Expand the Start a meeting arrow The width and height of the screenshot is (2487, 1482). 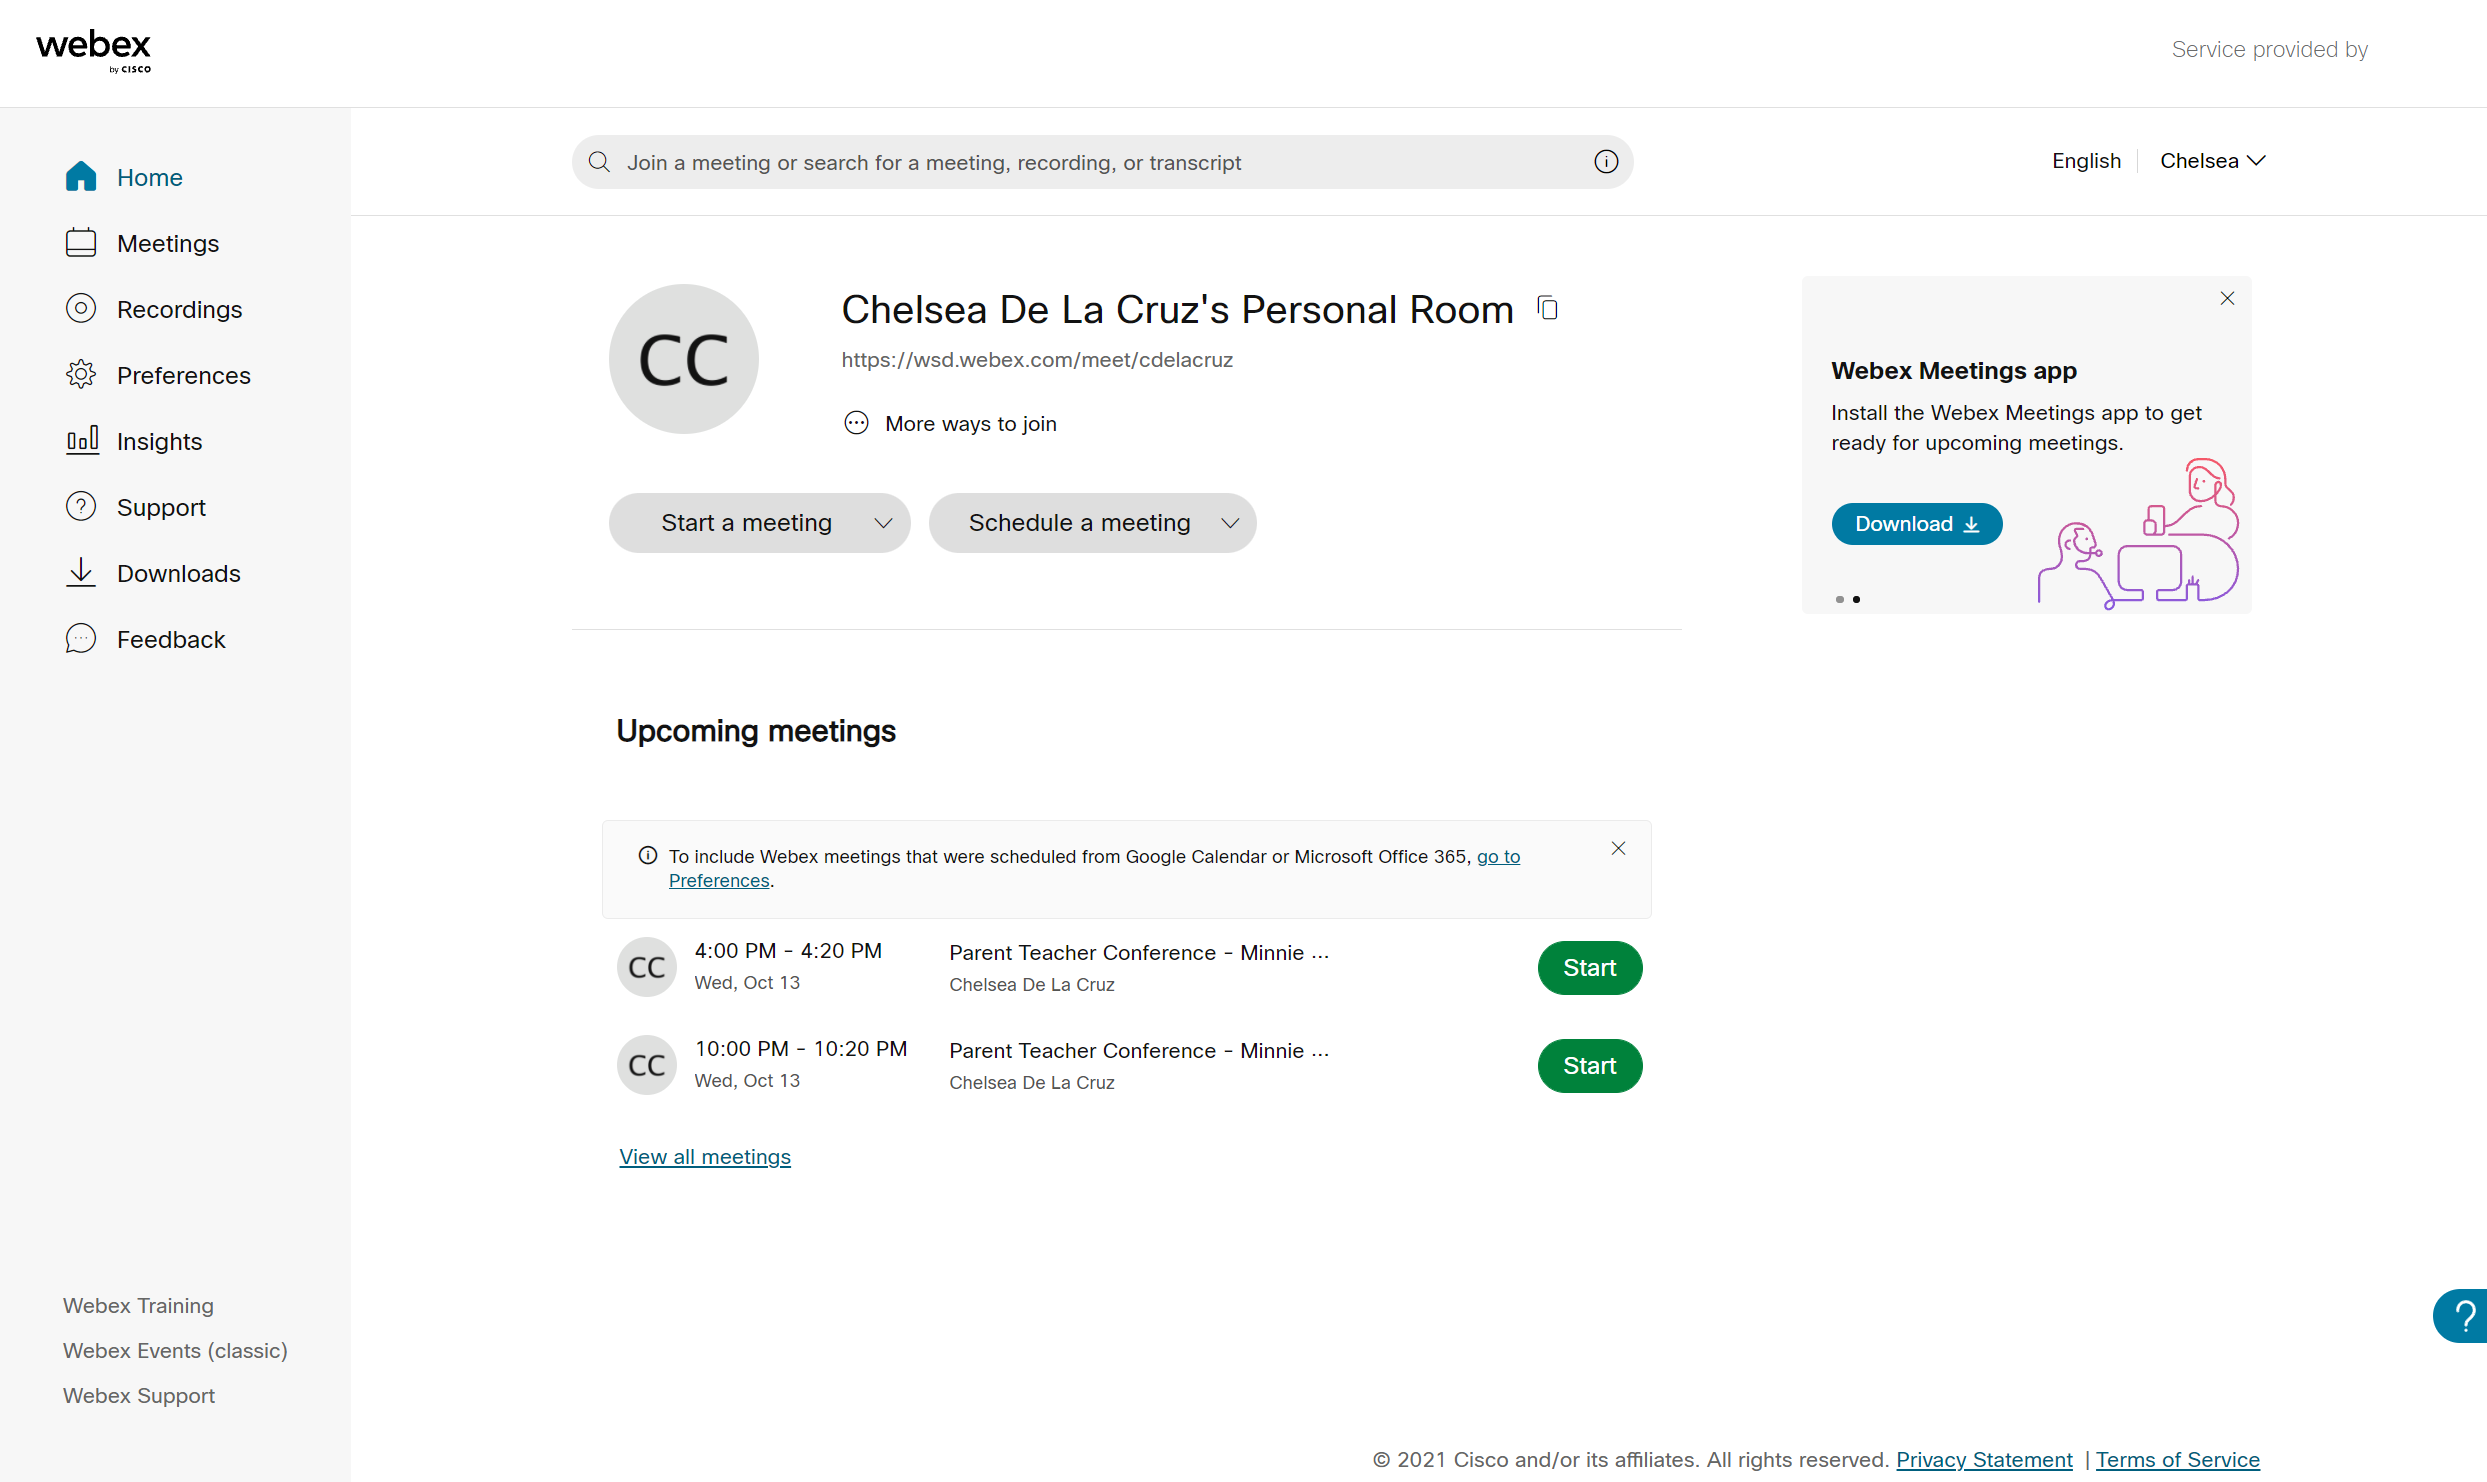point(883,523)
